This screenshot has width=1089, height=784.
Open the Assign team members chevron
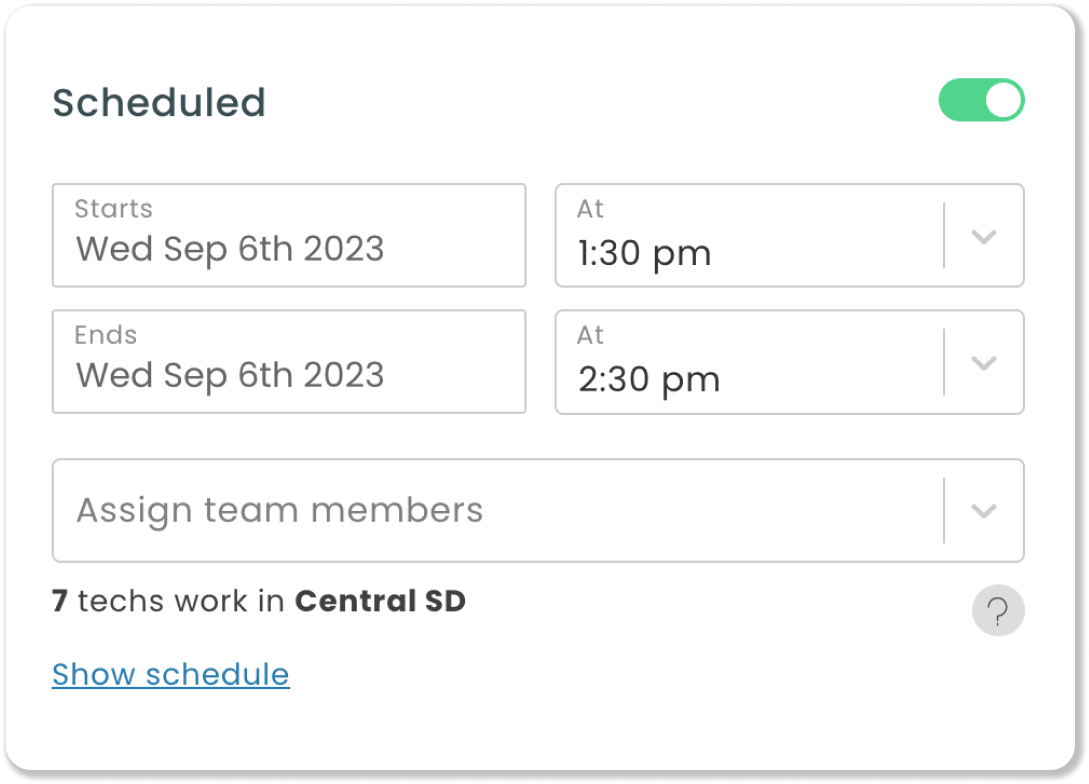pyautogui.click(x=984, y=511)
